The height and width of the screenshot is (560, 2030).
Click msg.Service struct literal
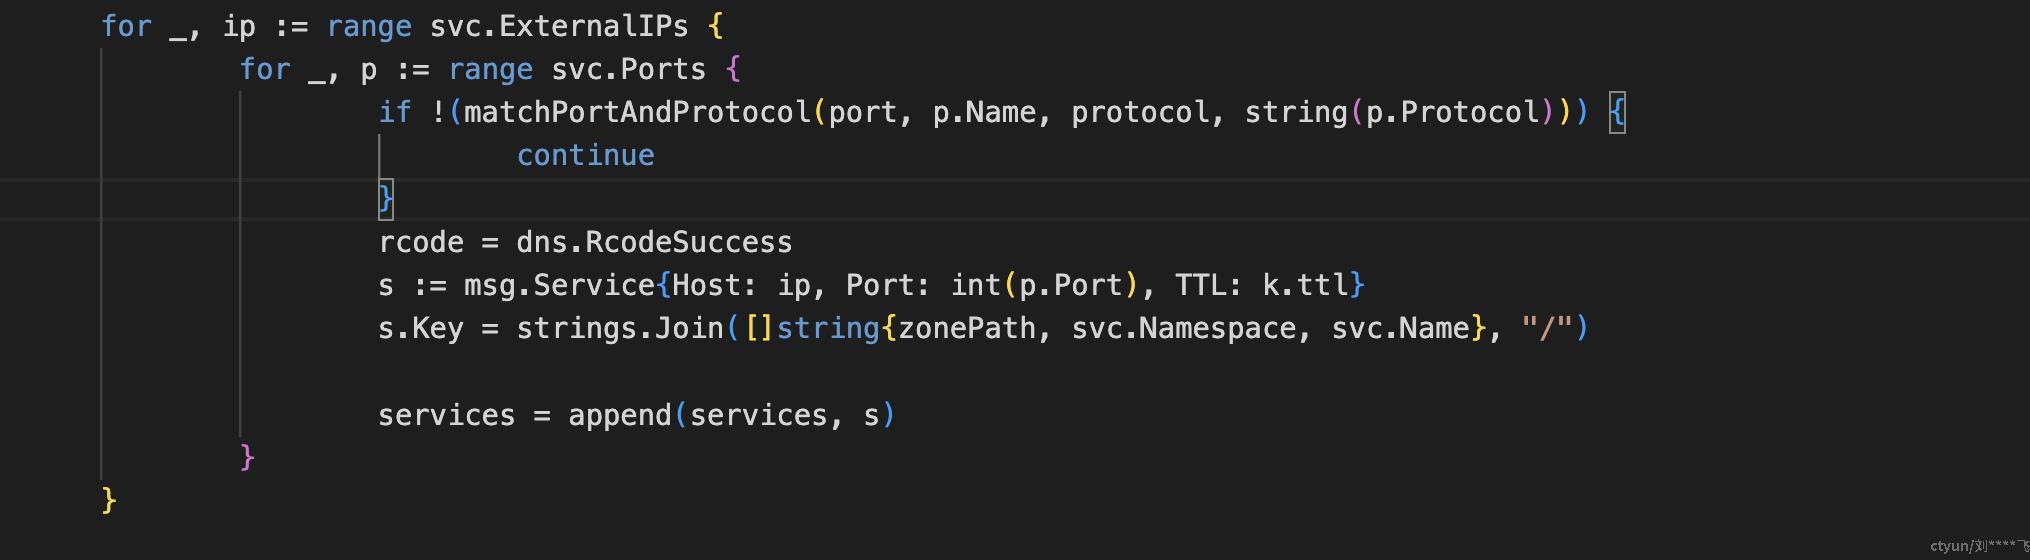560,285
